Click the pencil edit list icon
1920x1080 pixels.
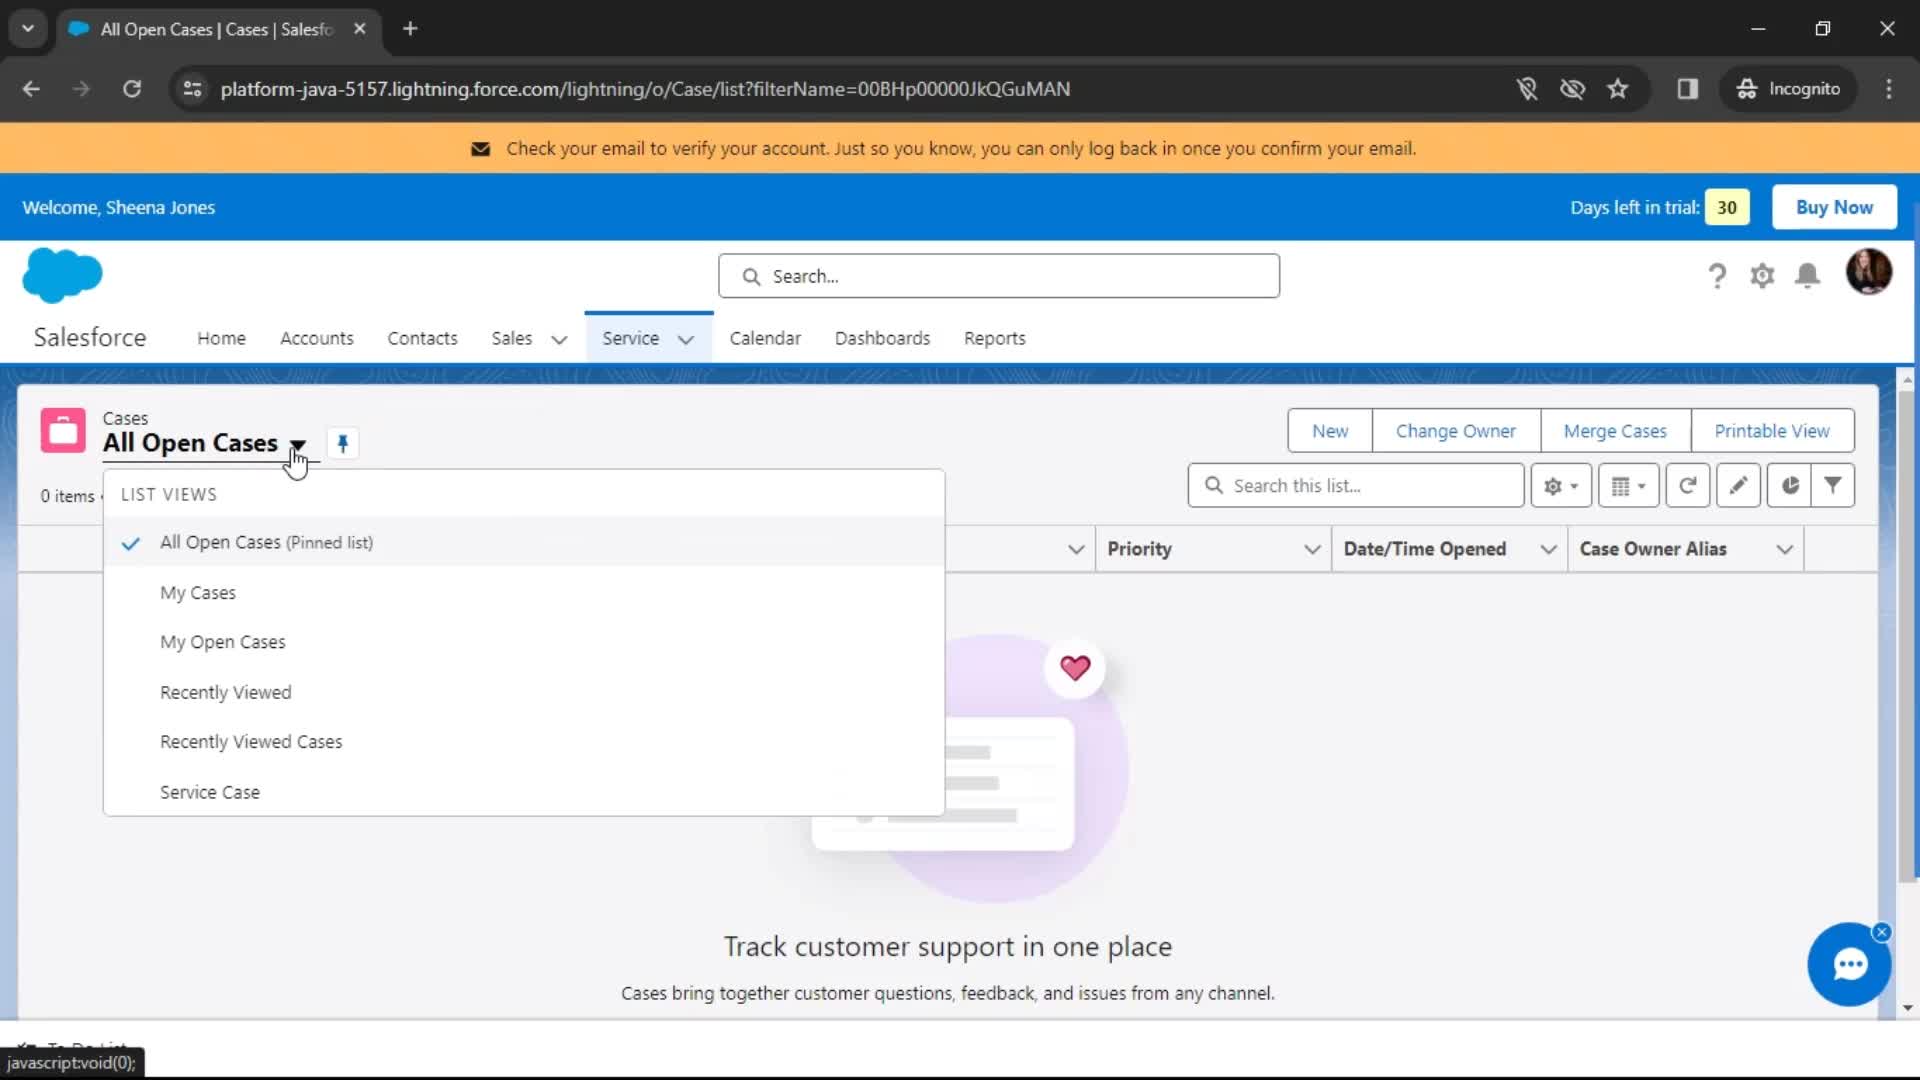click(x=1738, y=486)
